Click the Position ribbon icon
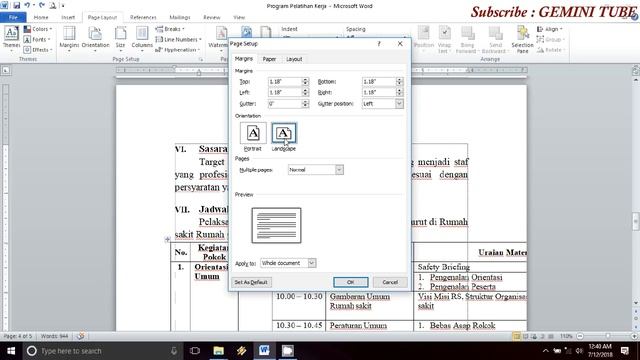The width and height of the screenshot is (640, 360). click(424, 38)
